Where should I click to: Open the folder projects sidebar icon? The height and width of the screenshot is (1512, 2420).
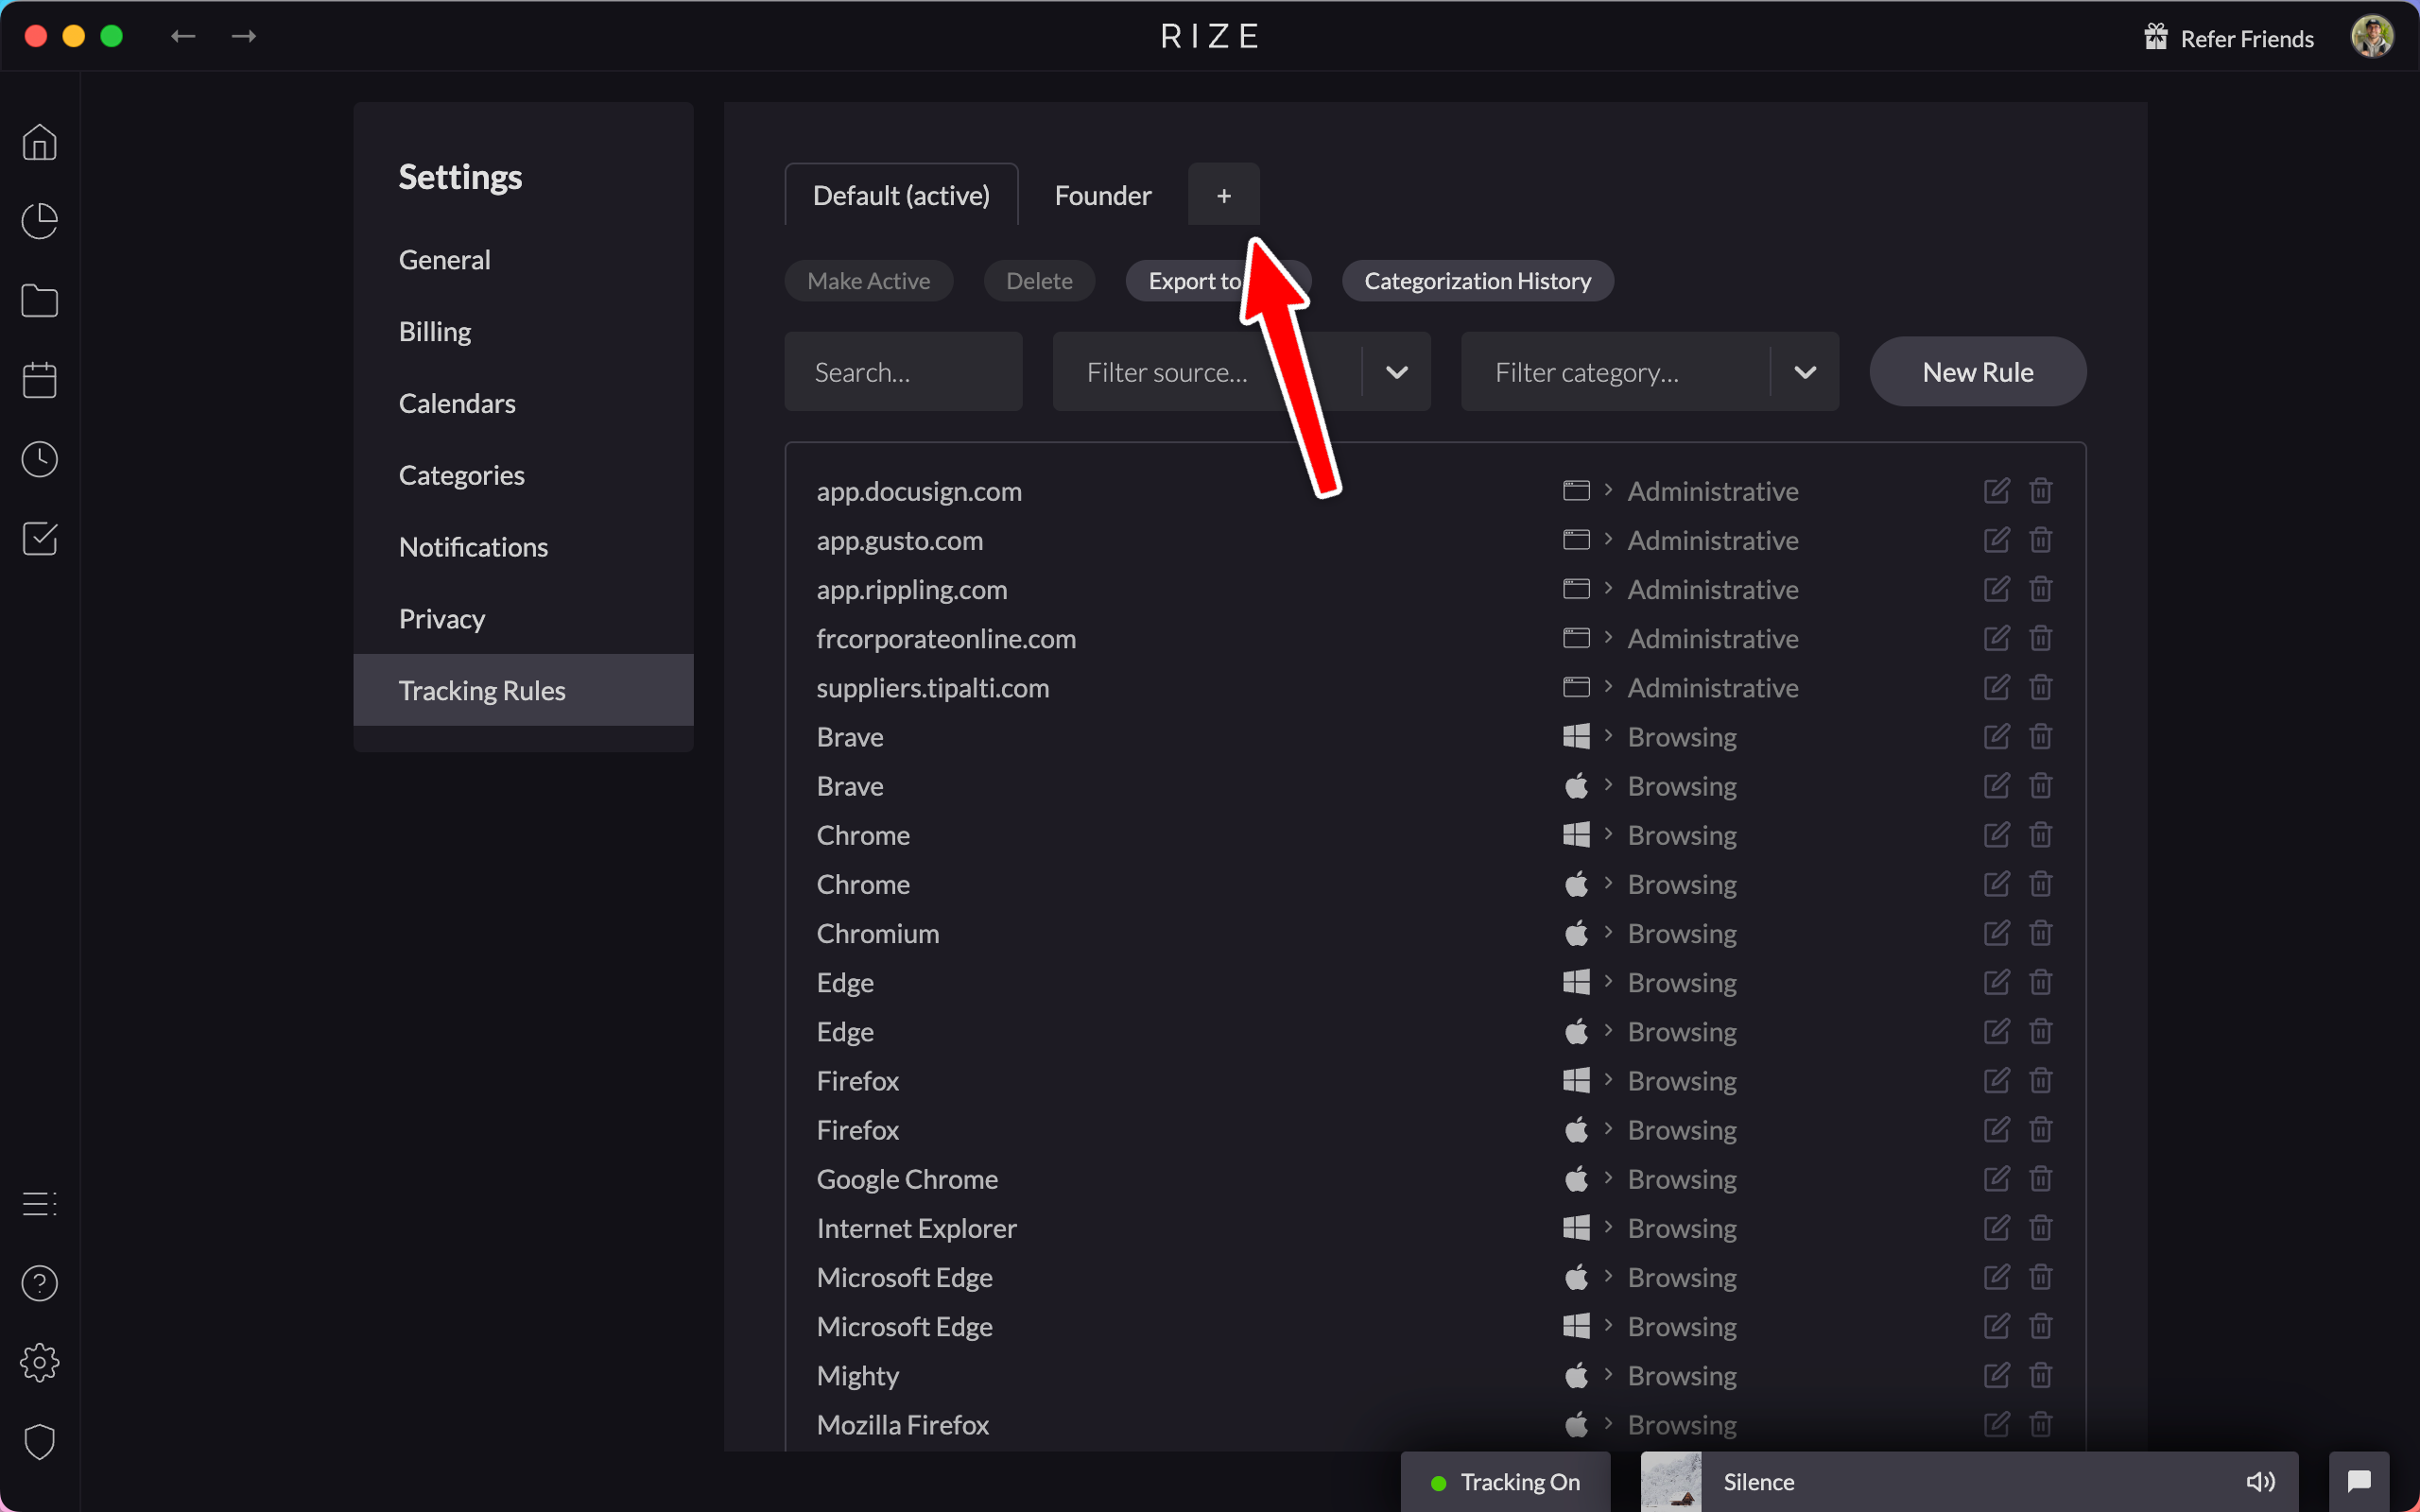(39, 300)
